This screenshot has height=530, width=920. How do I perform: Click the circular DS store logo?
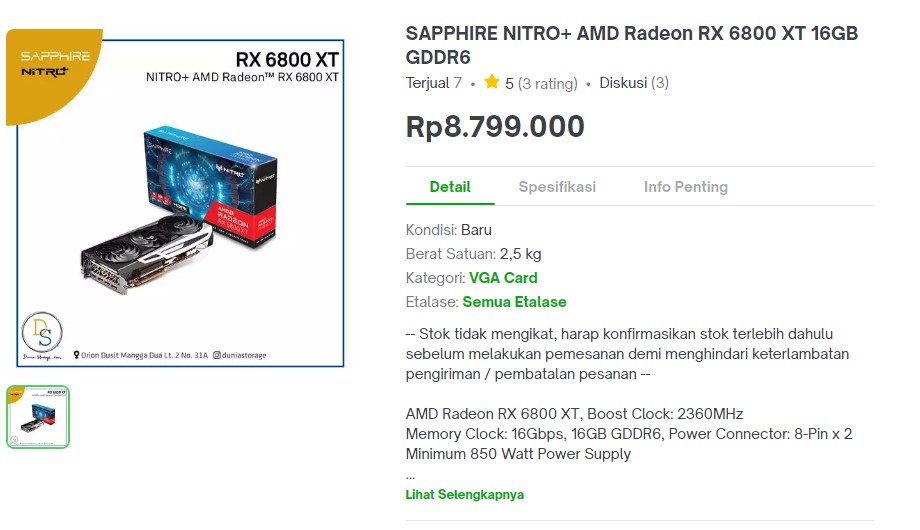coord(43,332)
